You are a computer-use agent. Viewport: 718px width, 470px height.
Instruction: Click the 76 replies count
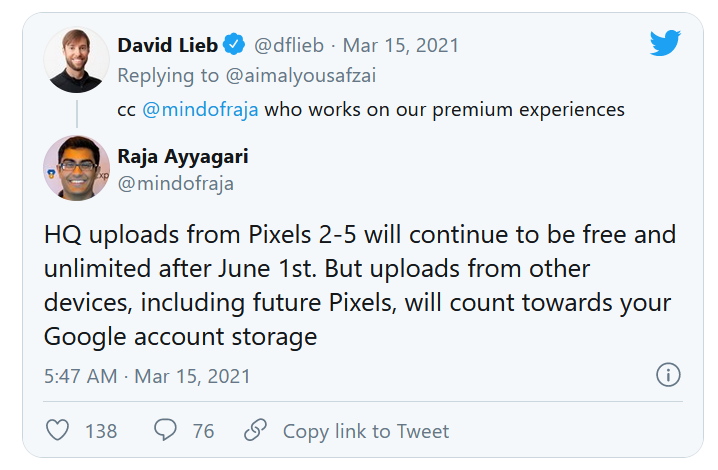point(203,431)
